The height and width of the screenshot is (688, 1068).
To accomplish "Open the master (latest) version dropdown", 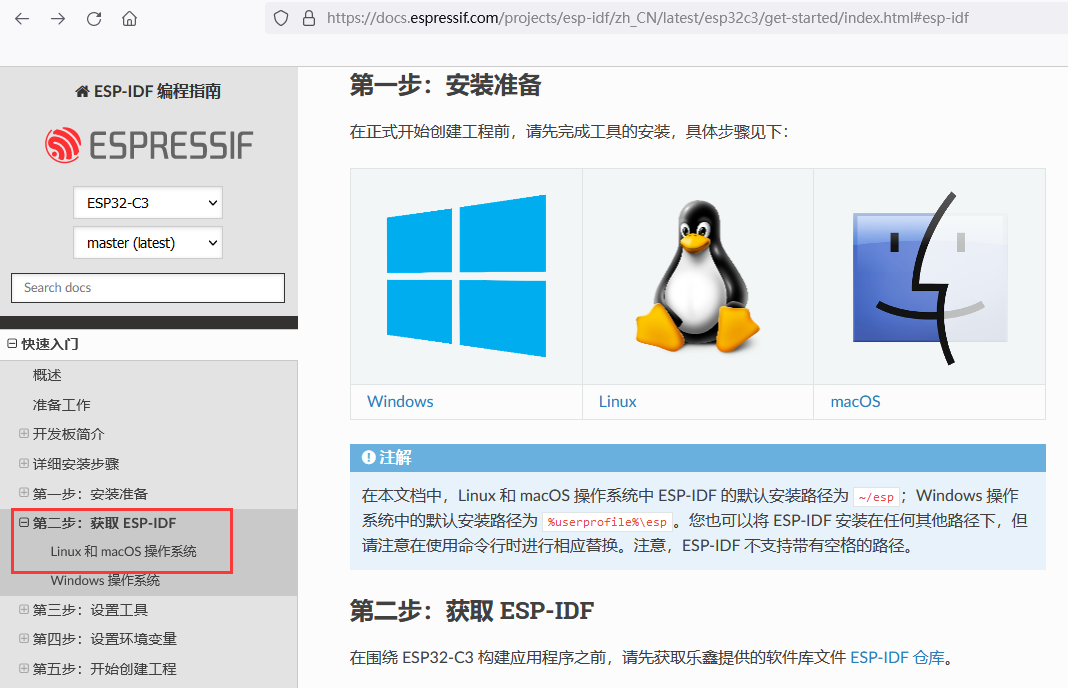I will click(148, 243).
